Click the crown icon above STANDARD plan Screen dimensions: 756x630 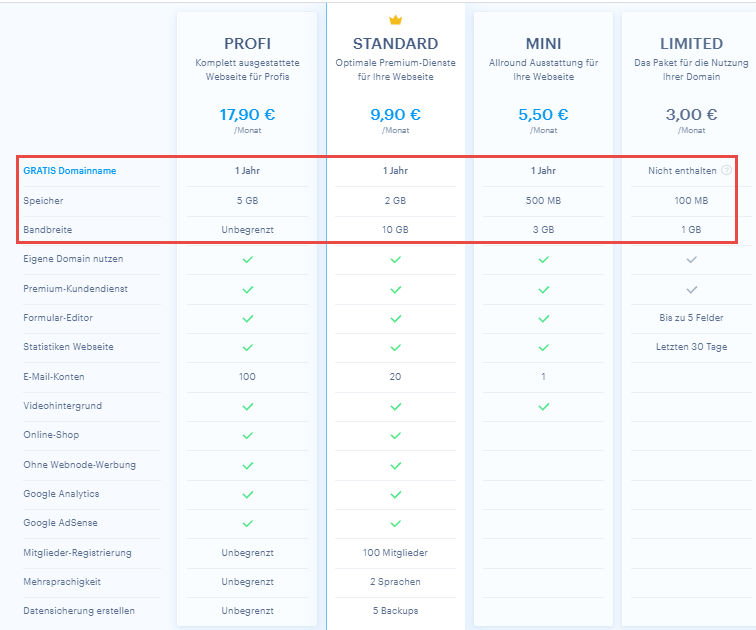coord(395,20)
